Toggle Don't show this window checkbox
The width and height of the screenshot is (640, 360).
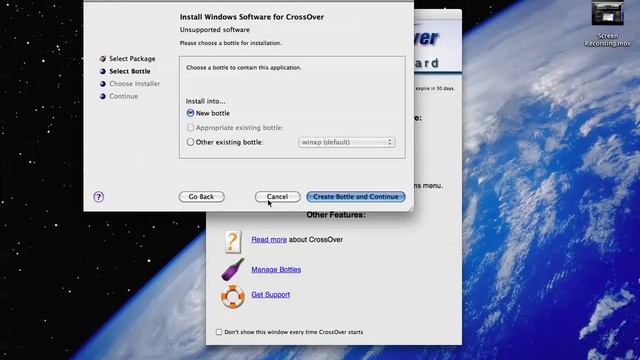(x=219, y=332)
